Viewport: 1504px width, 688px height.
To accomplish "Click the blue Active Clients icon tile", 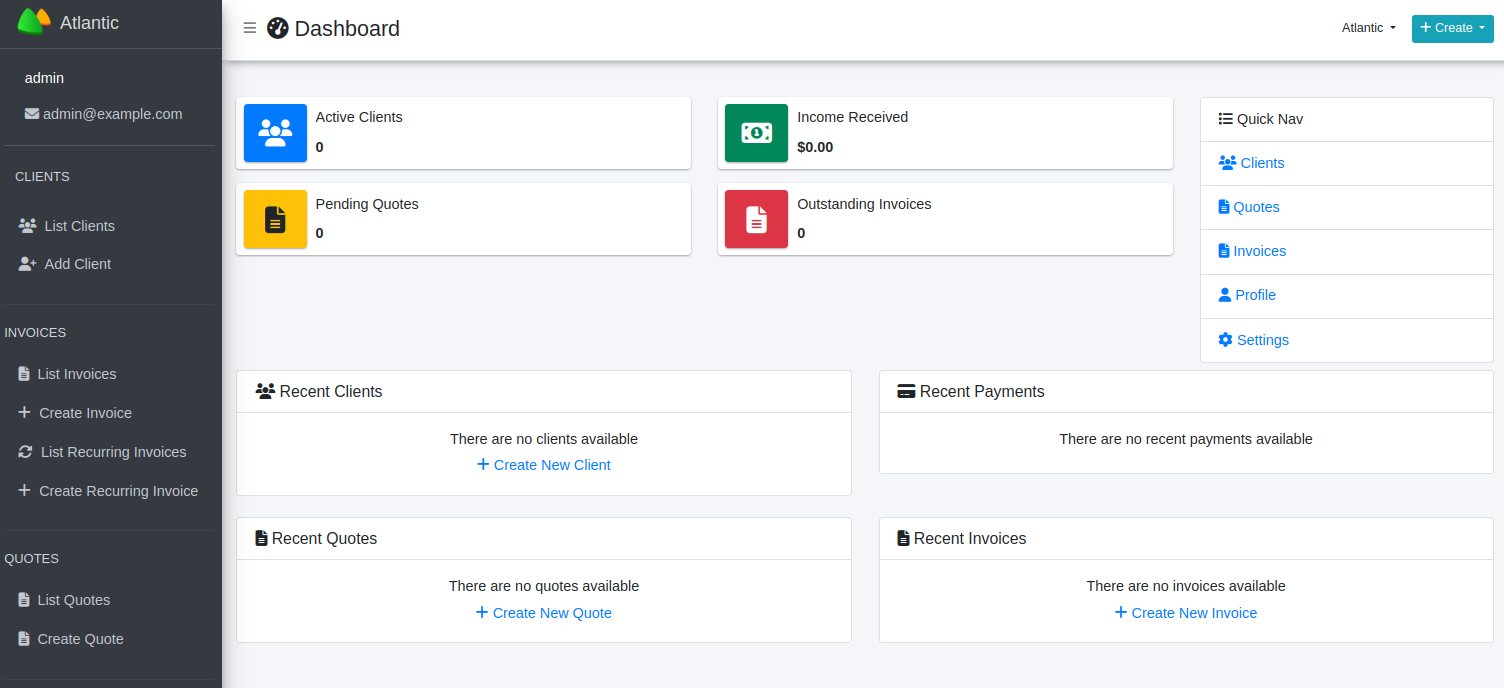I will pyautogui.click(x=275, y=133).
